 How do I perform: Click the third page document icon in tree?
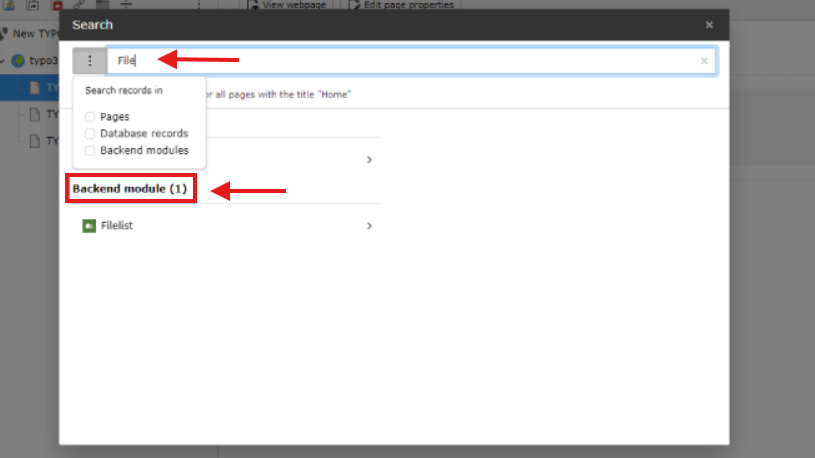pos(35,141)
